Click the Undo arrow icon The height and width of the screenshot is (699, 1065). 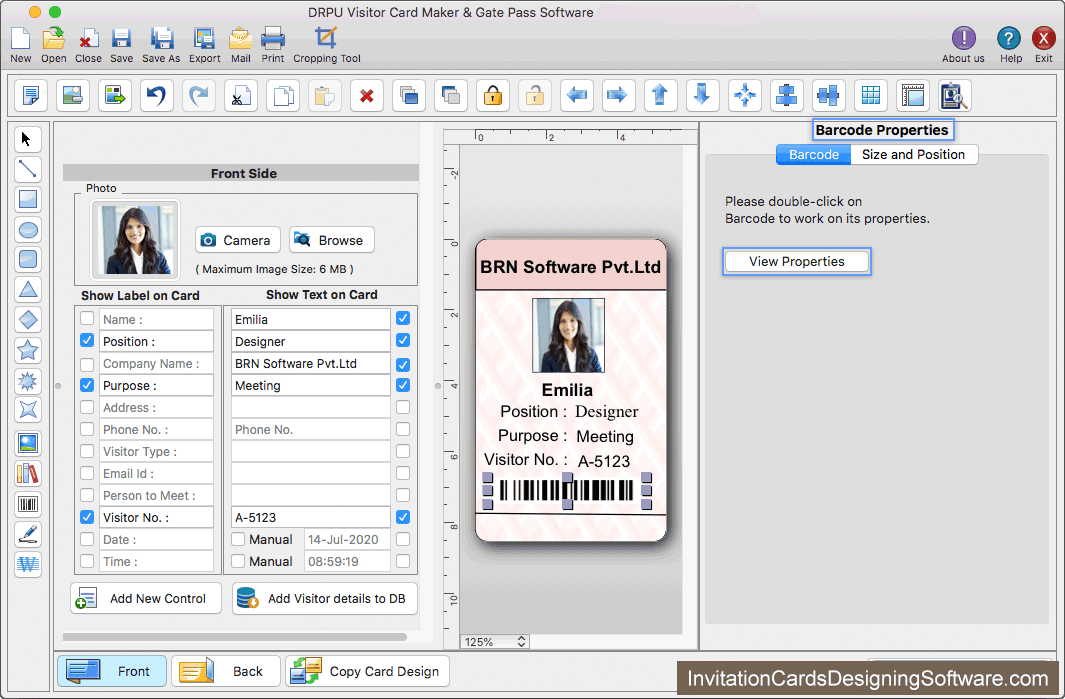157,96
